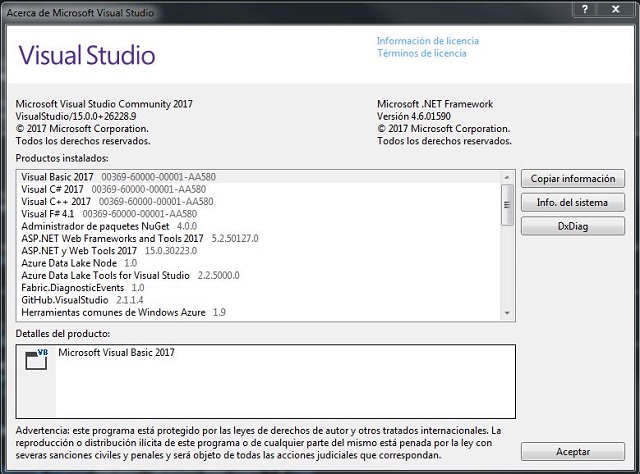
Task: Click the VisualStudio/15.0.0+26228.9 version text
Action: point(76,116)
